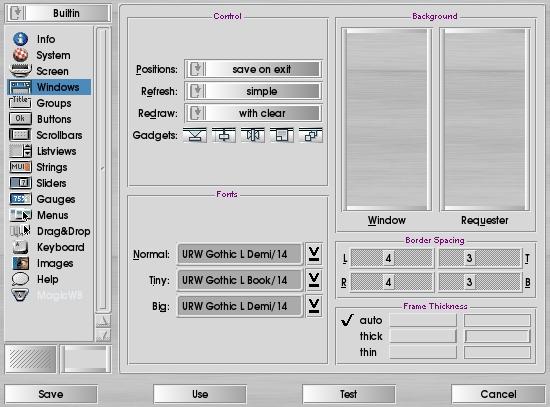Click the Save button
The height and width of the screenshot is (407, 550).
51,394
